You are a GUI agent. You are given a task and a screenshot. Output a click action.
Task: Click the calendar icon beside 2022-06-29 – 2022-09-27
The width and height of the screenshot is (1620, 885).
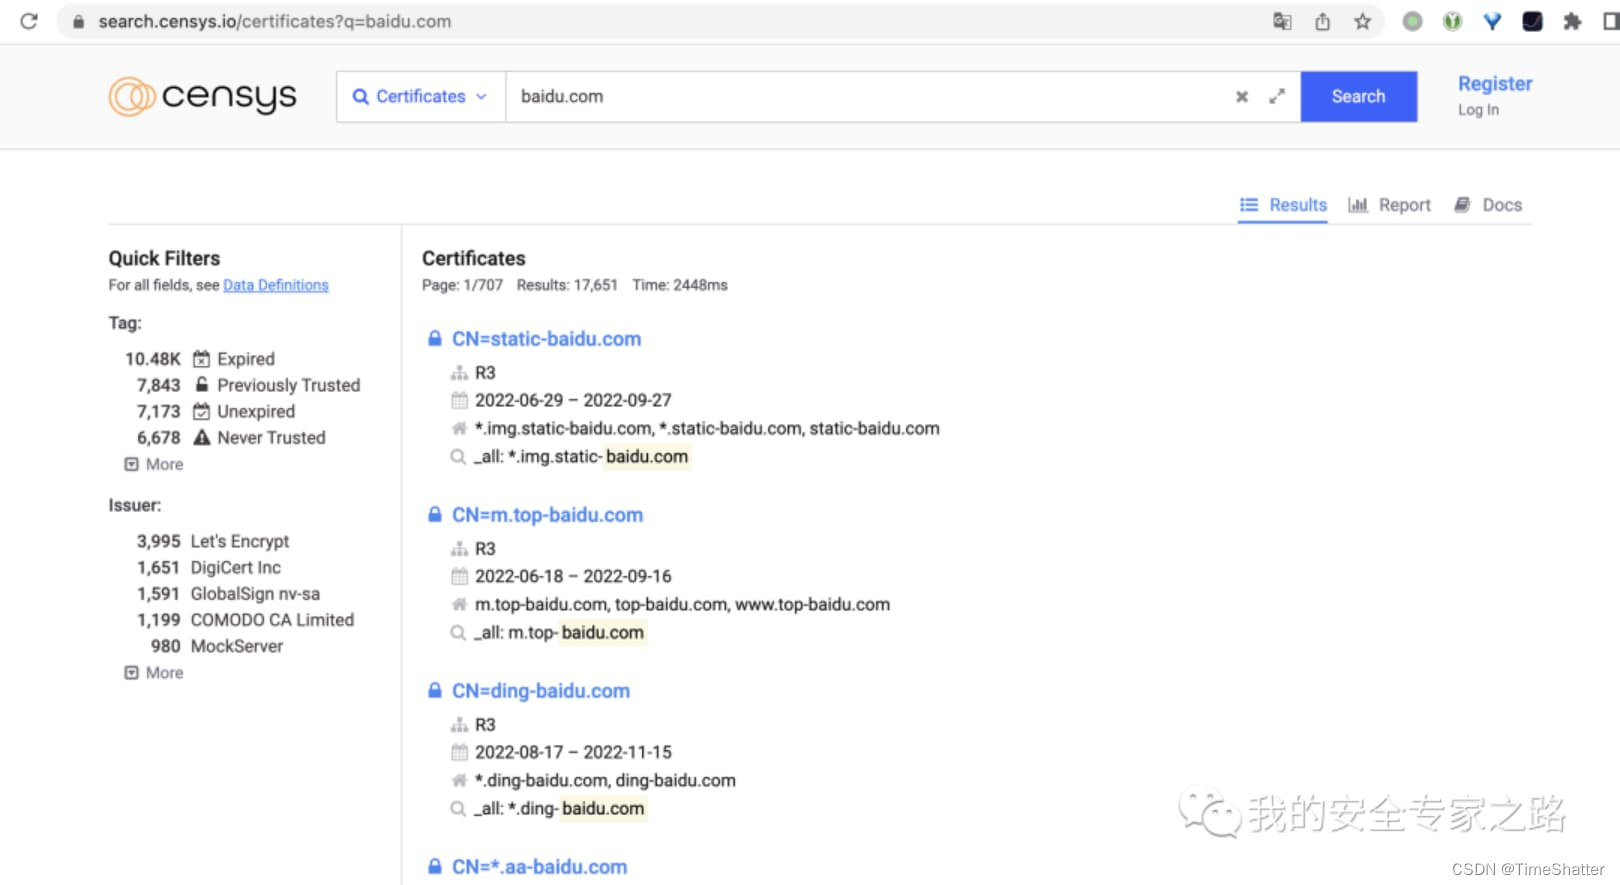point(460,400)
